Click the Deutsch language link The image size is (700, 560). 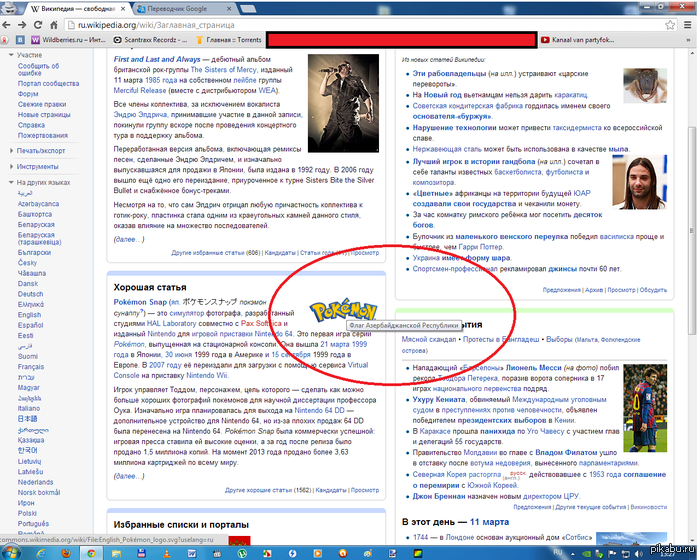(31, 294)
